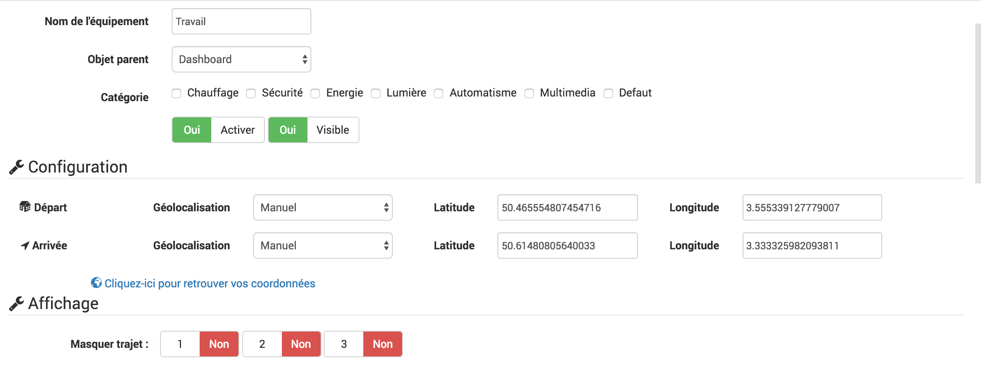
Task: Open the Cliquez-ici pour retrouver vos coordonnées link
Action: [210, 284]
